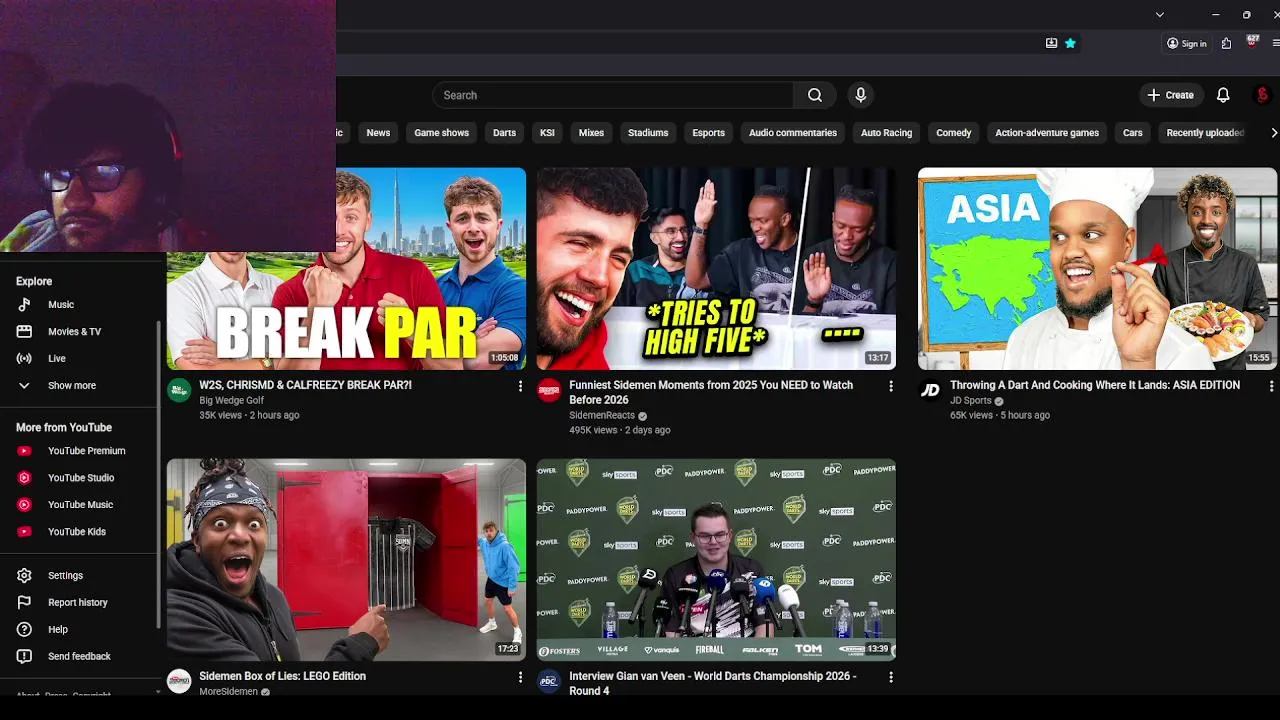Click the browser bookmark star icon

1070,43
